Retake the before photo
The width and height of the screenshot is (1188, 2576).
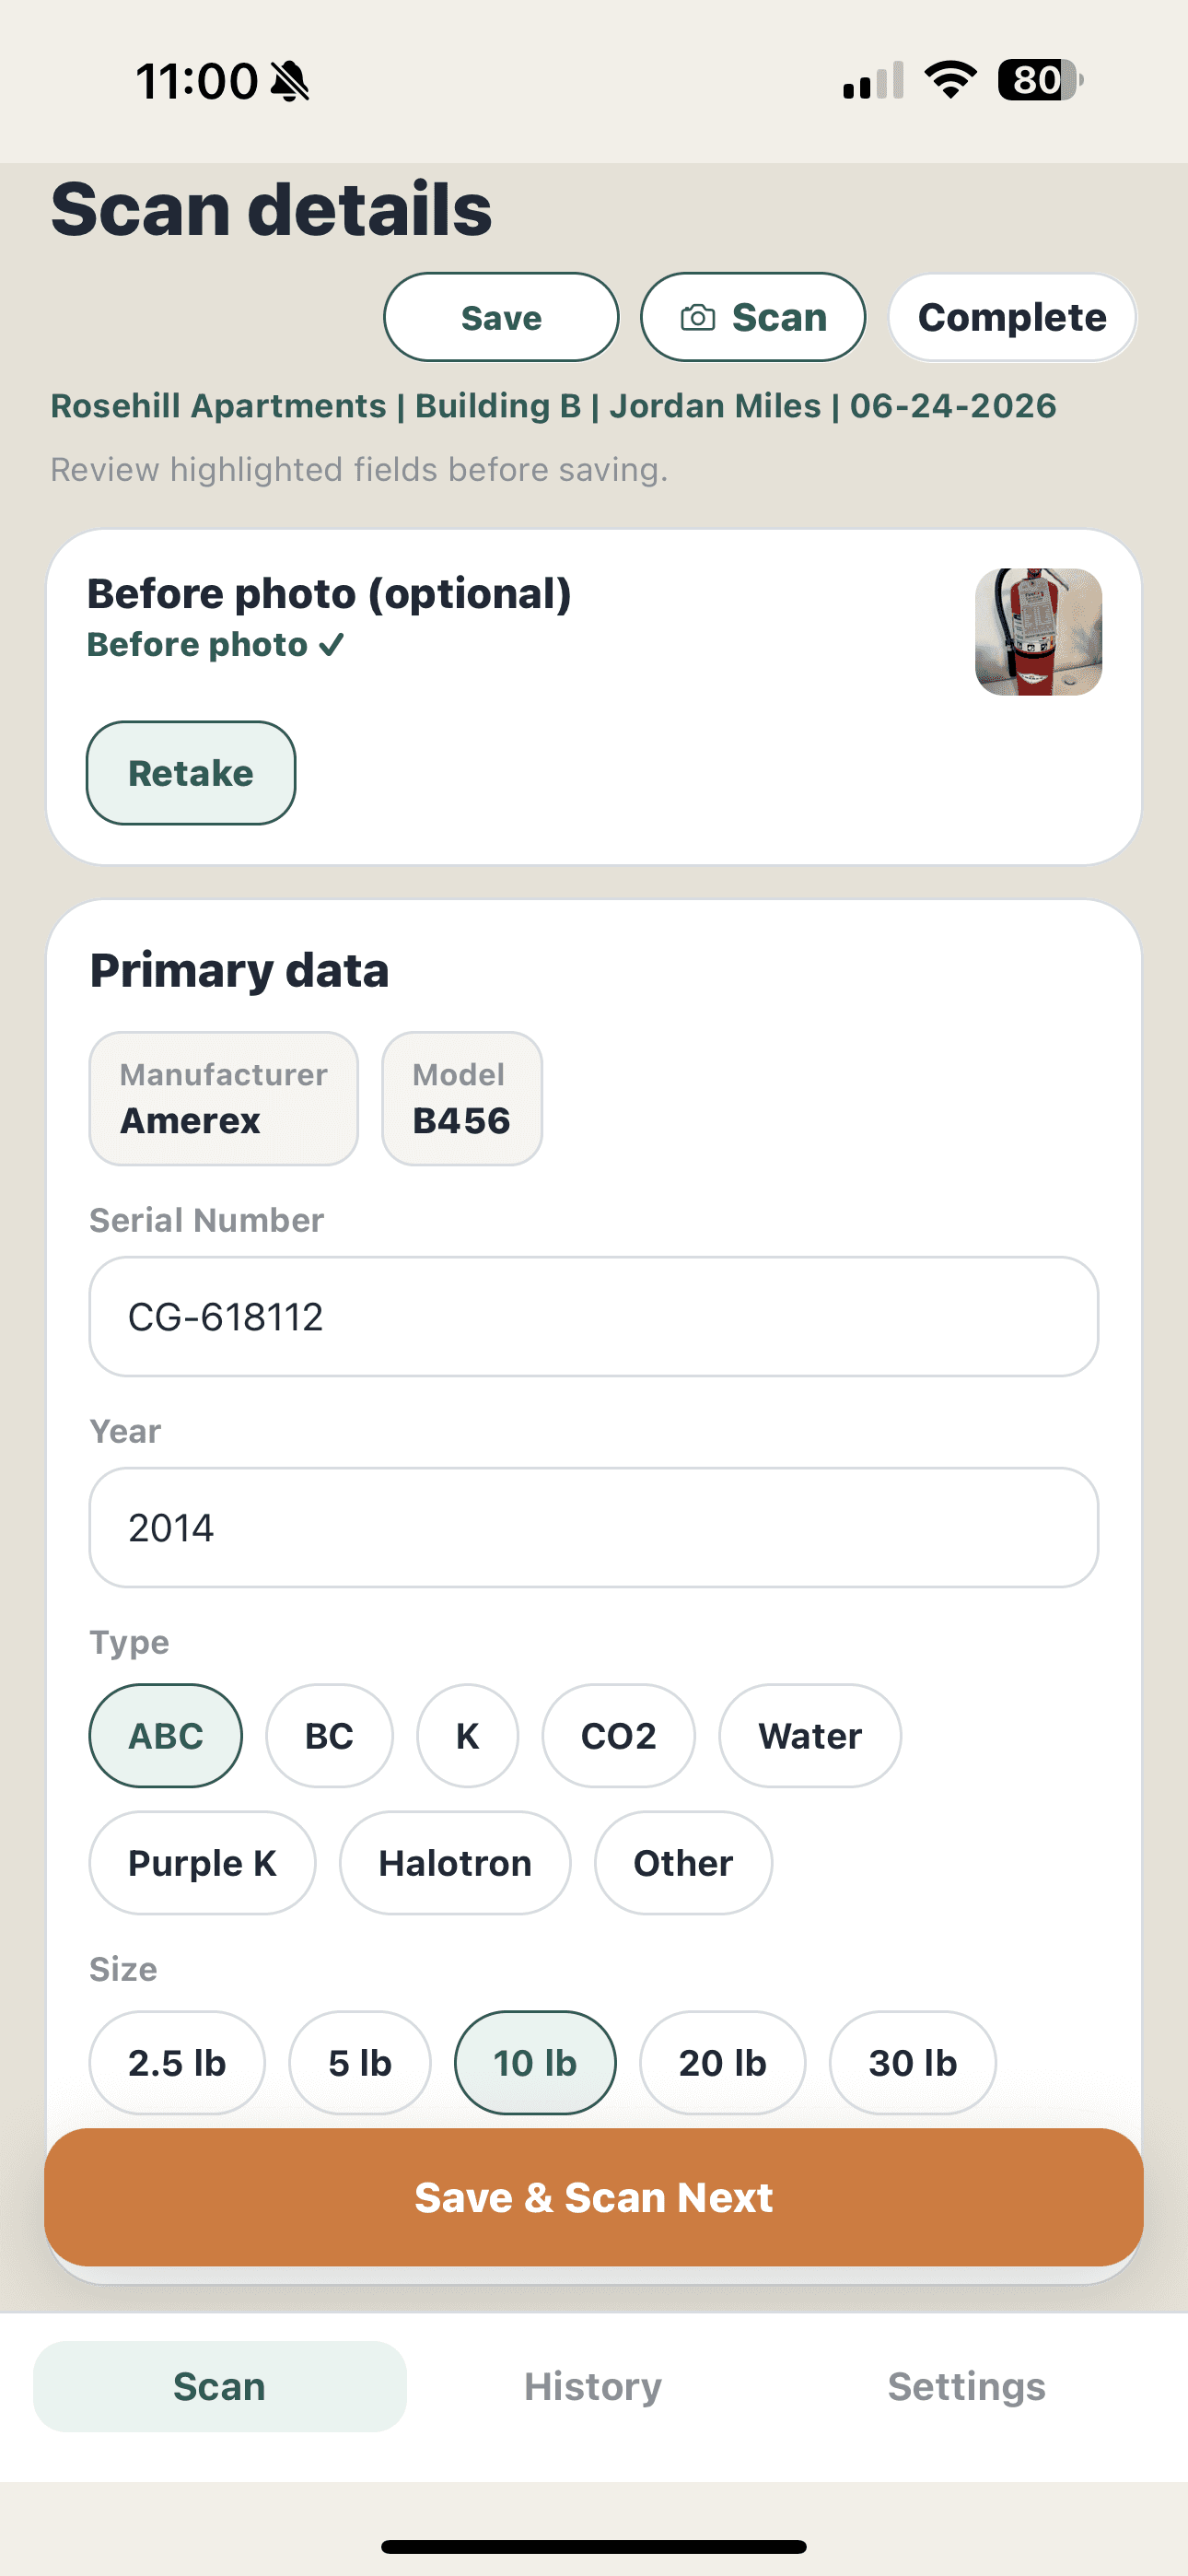pyautogui.click(x=191, y=773)
